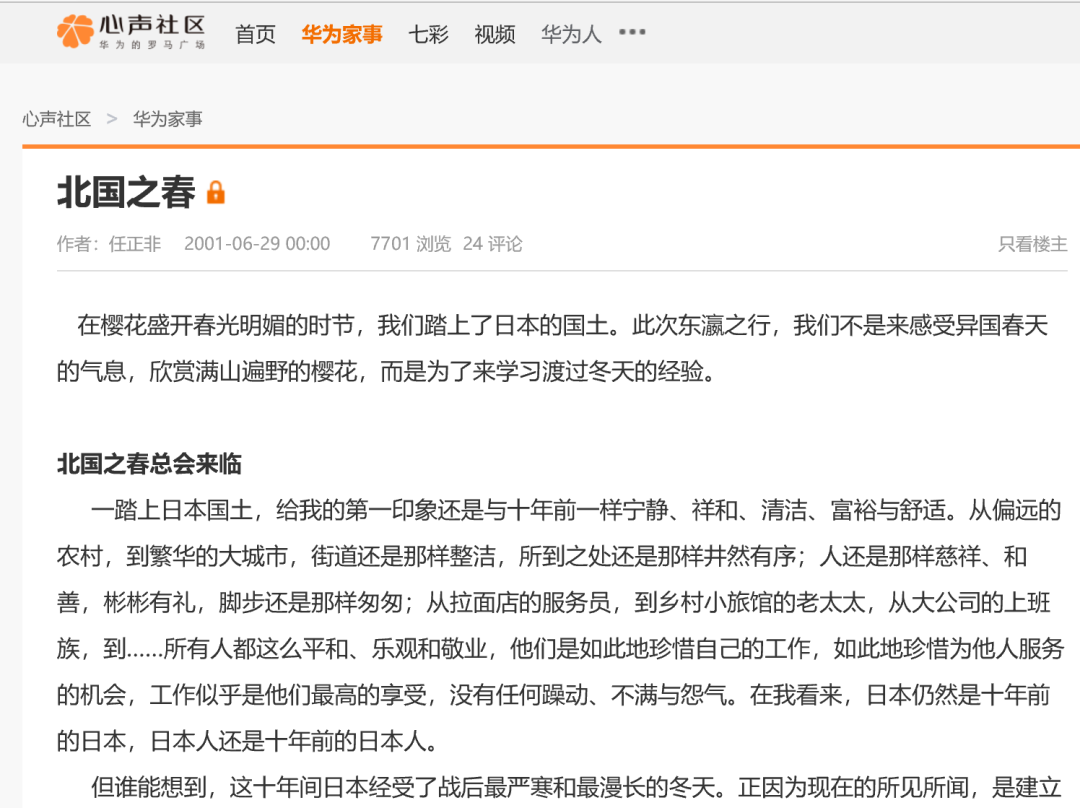Select the 华为家事 tab in top navigation

coord(342,34)
